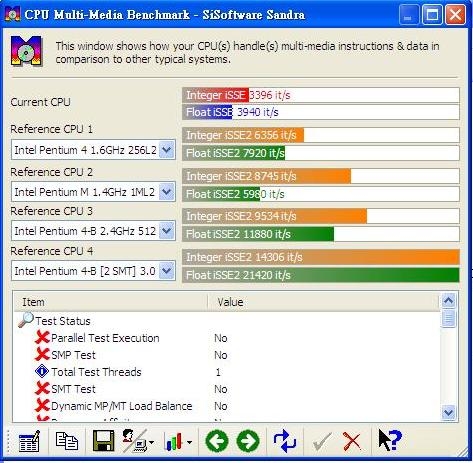473x463 pixels.
Task: Select the SMT Test row
Action: click(x=227, y=389)
